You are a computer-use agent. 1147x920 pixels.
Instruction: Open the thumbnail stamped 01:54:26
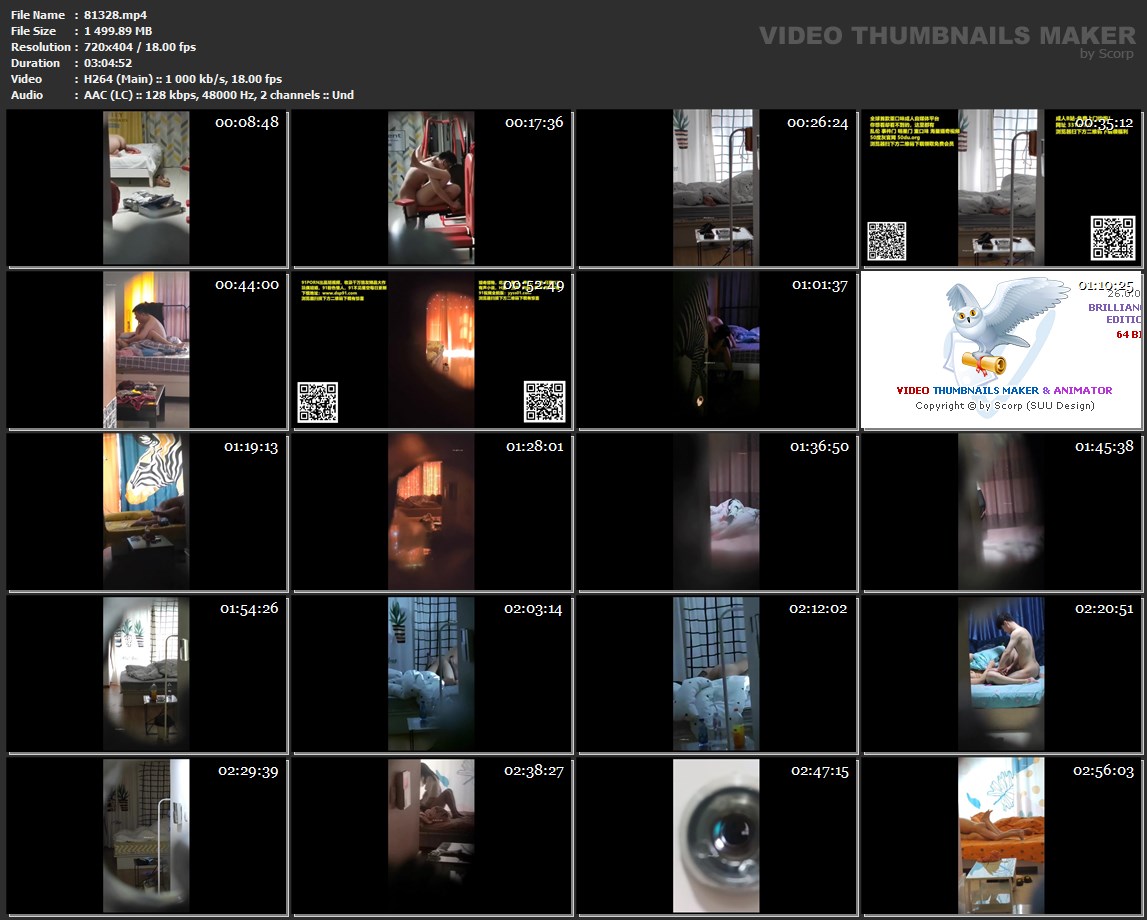(146, 673)
